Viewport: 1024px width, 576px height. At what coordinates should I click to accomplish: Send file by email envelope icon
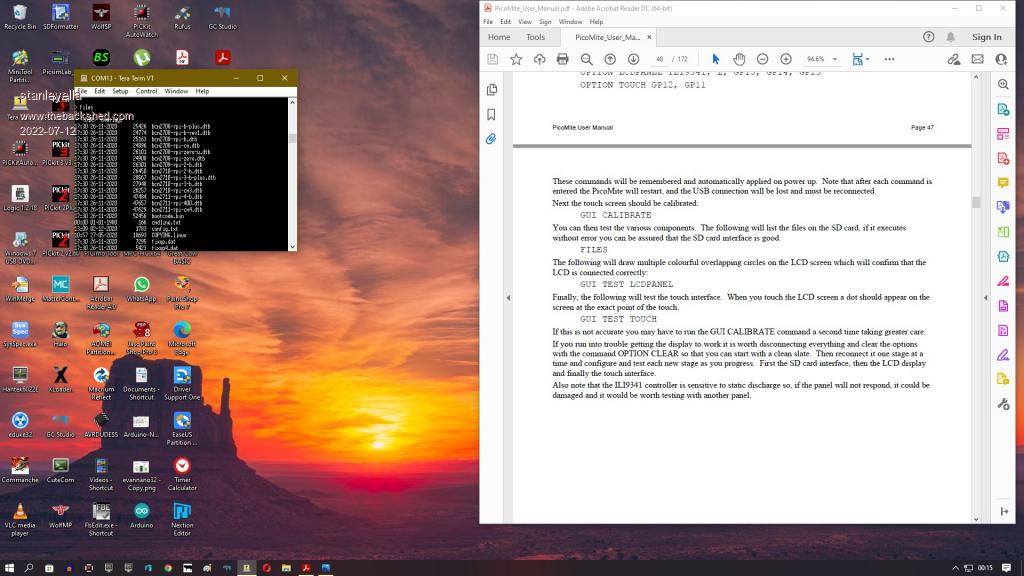point(977,60)
